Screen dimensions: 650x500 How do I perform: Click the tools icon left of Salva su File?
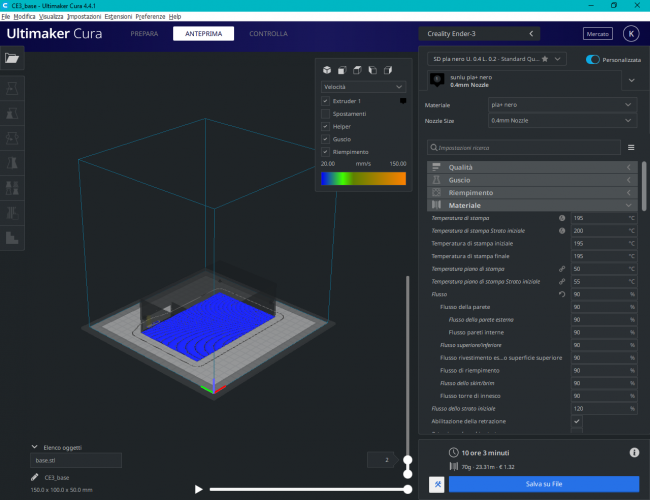437,484
